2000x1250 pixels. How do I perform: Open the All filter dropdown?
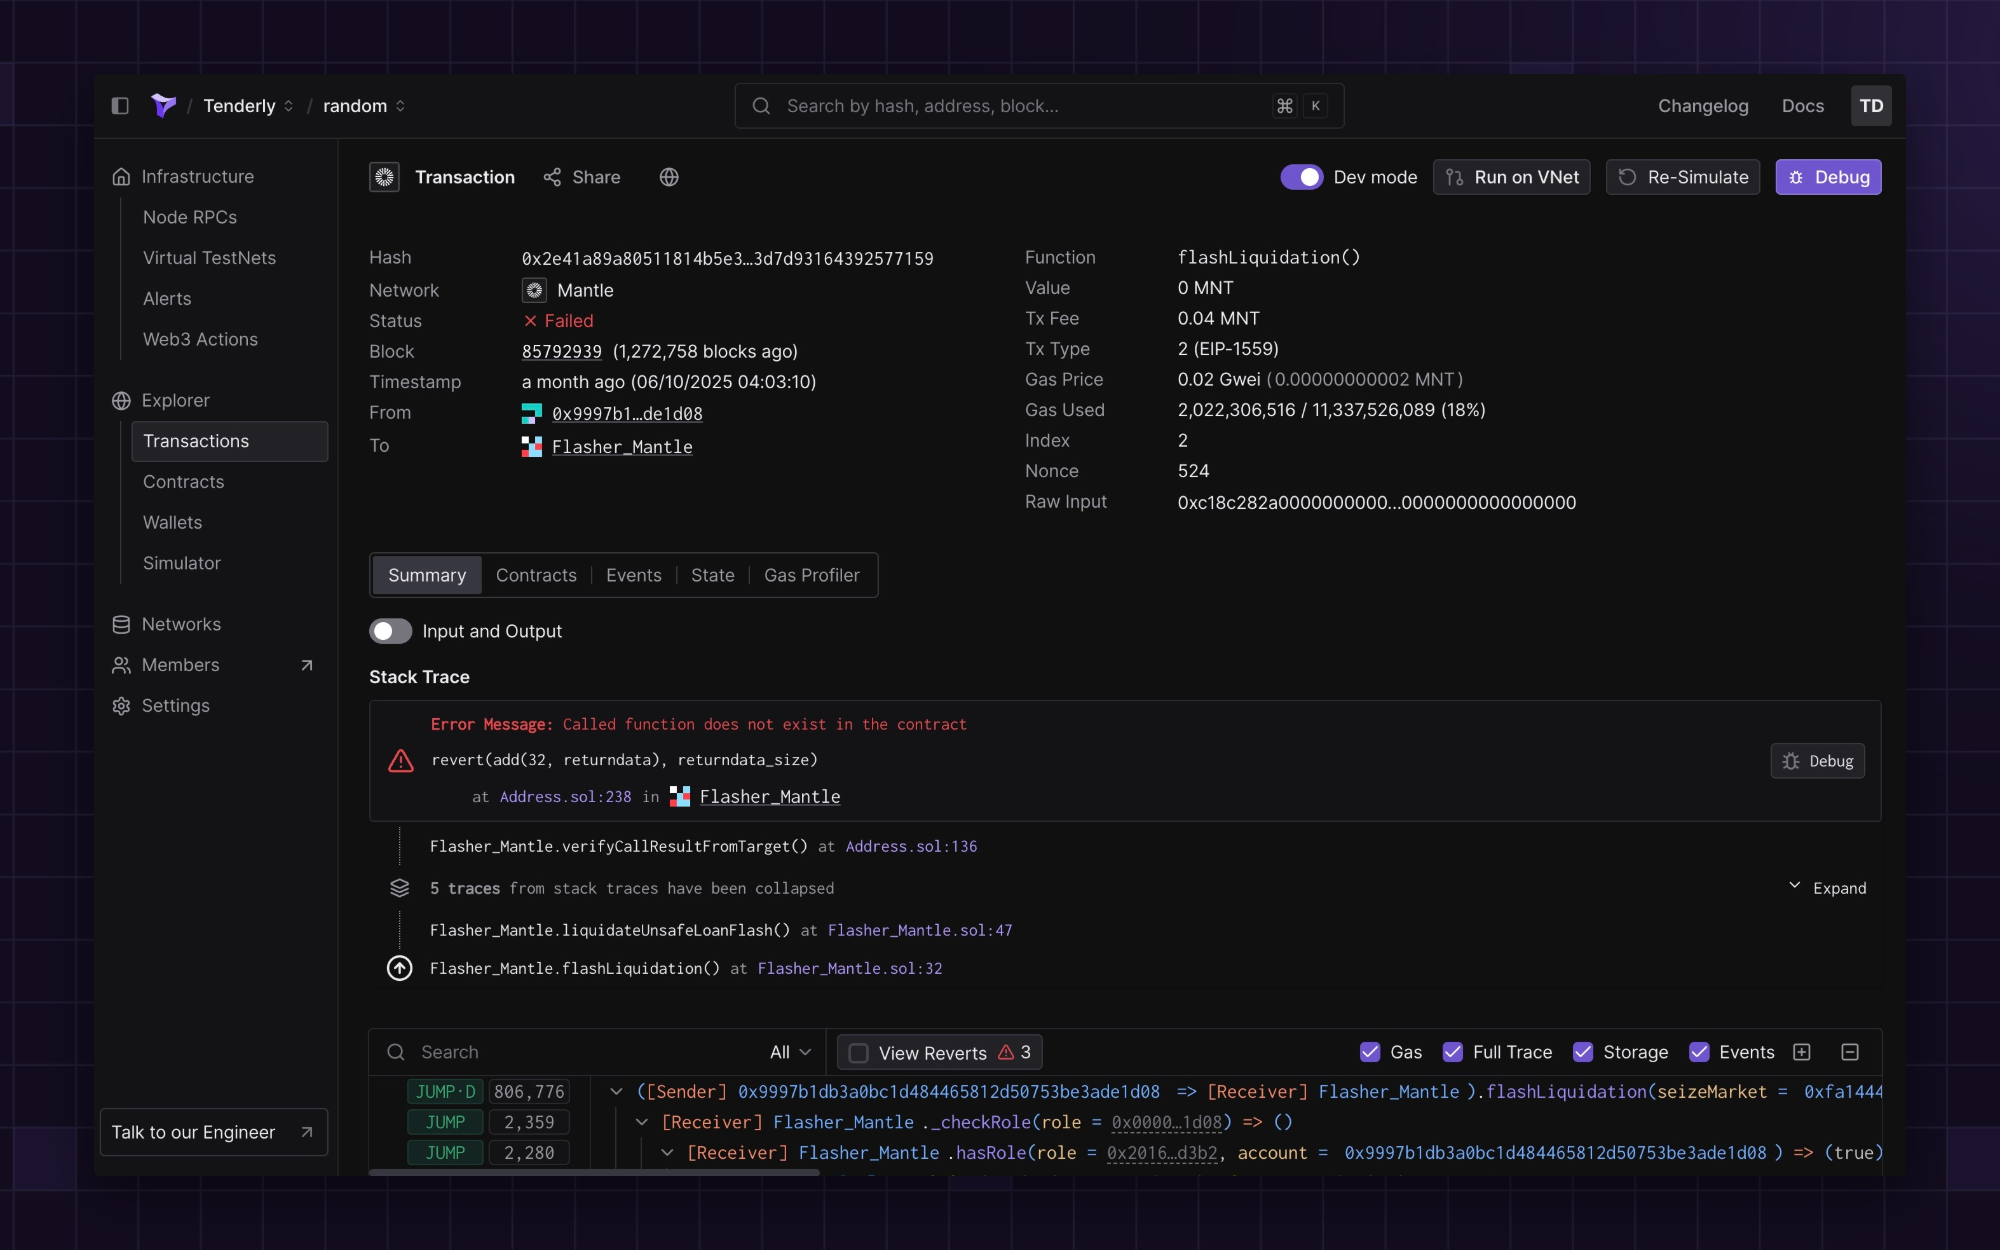pyautogui.click(x=790, y=1052)
